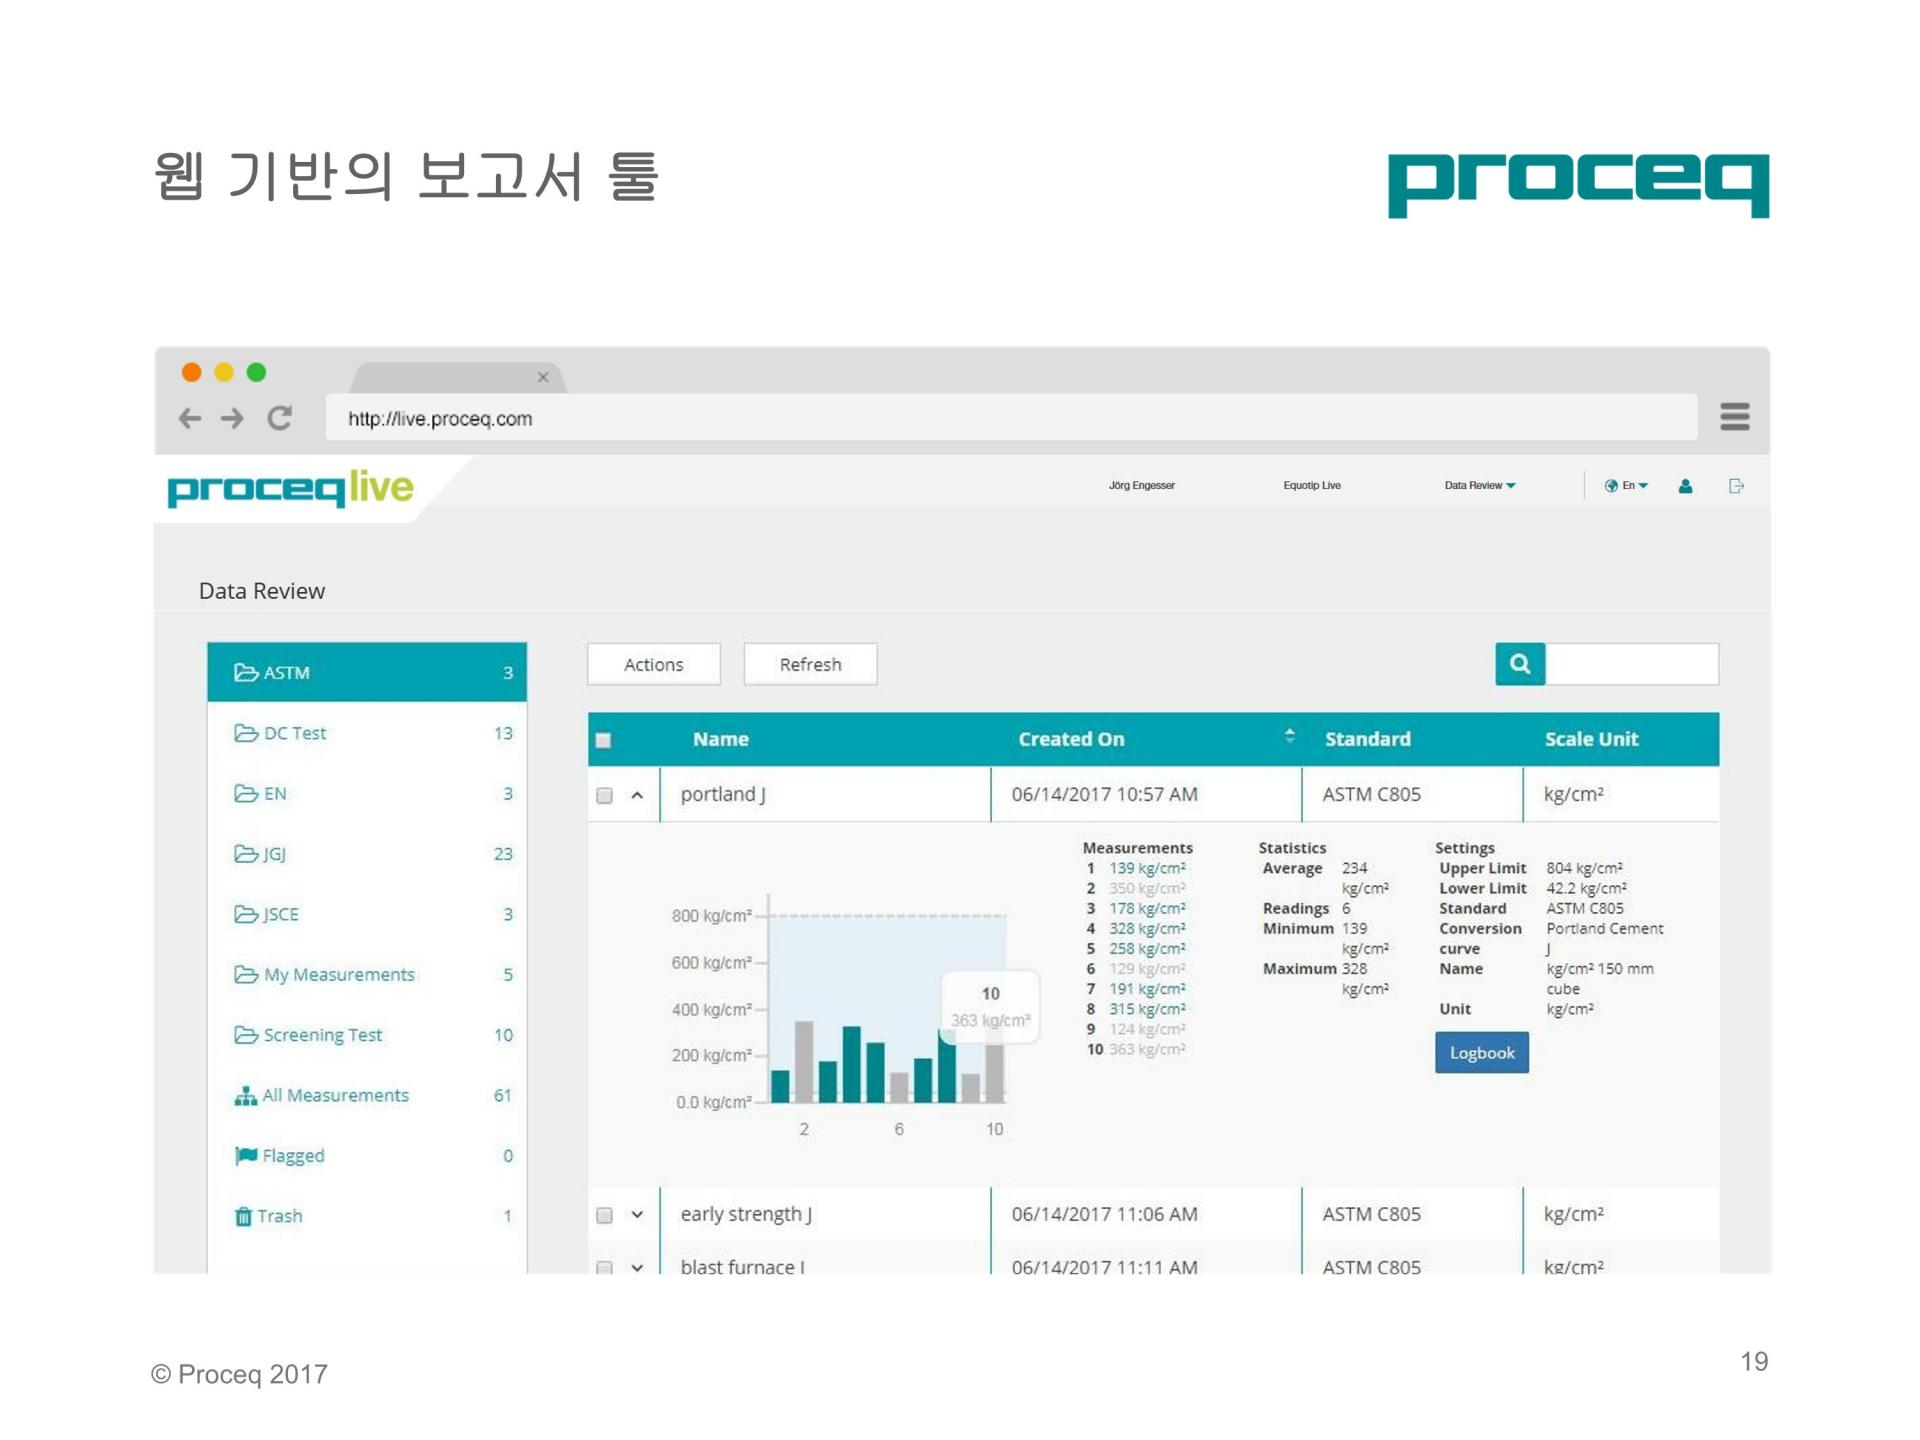Open All Measurements in sidebar
The image size is (1920, 1440).
tap(334, 1095)
